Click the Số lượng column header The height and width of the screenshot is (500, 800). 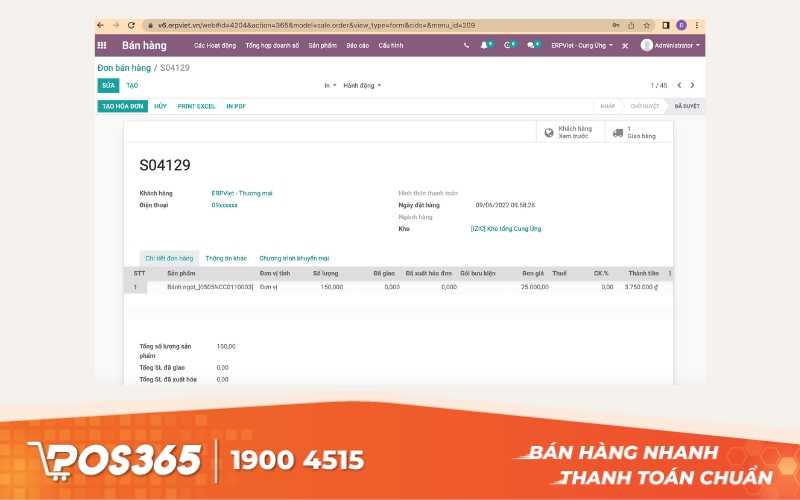326,273
